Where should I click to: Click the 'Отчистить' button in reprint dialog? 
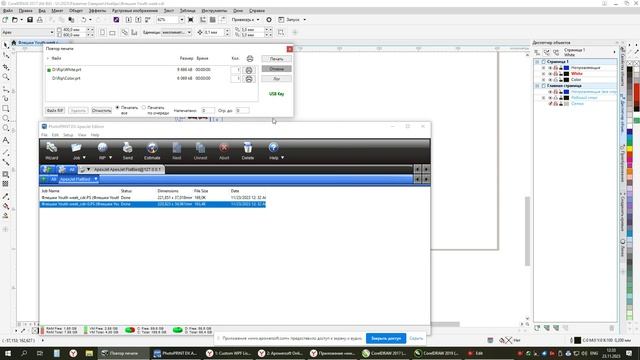(x=101, y=111)
